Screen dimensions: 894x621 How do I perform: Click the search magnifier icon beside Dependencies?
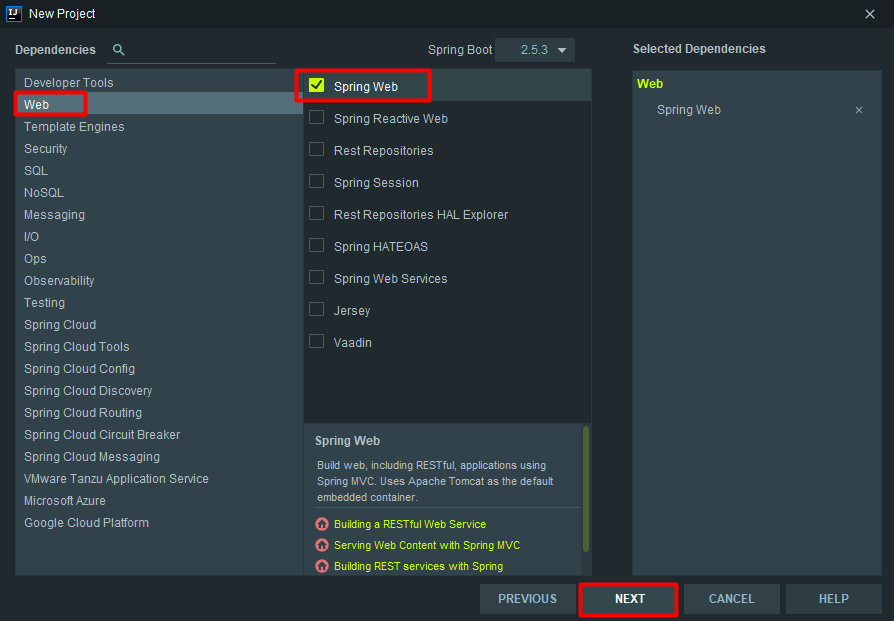(119, 50)
